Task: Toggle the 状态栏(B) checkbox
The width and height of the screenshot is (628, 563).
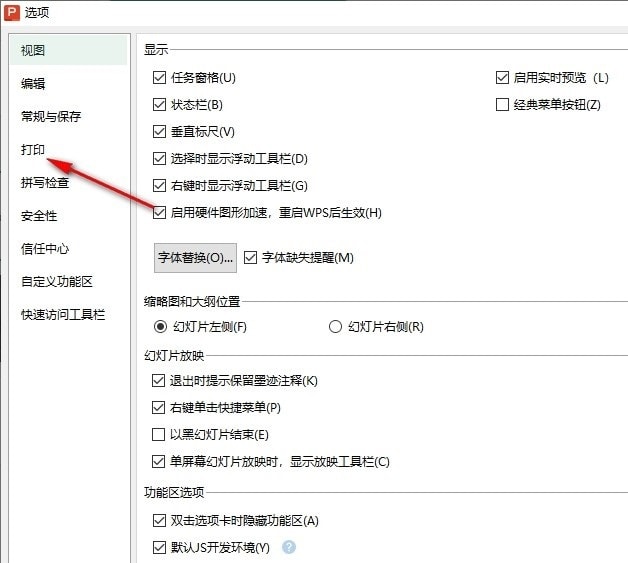Action: tap(159, 105)
